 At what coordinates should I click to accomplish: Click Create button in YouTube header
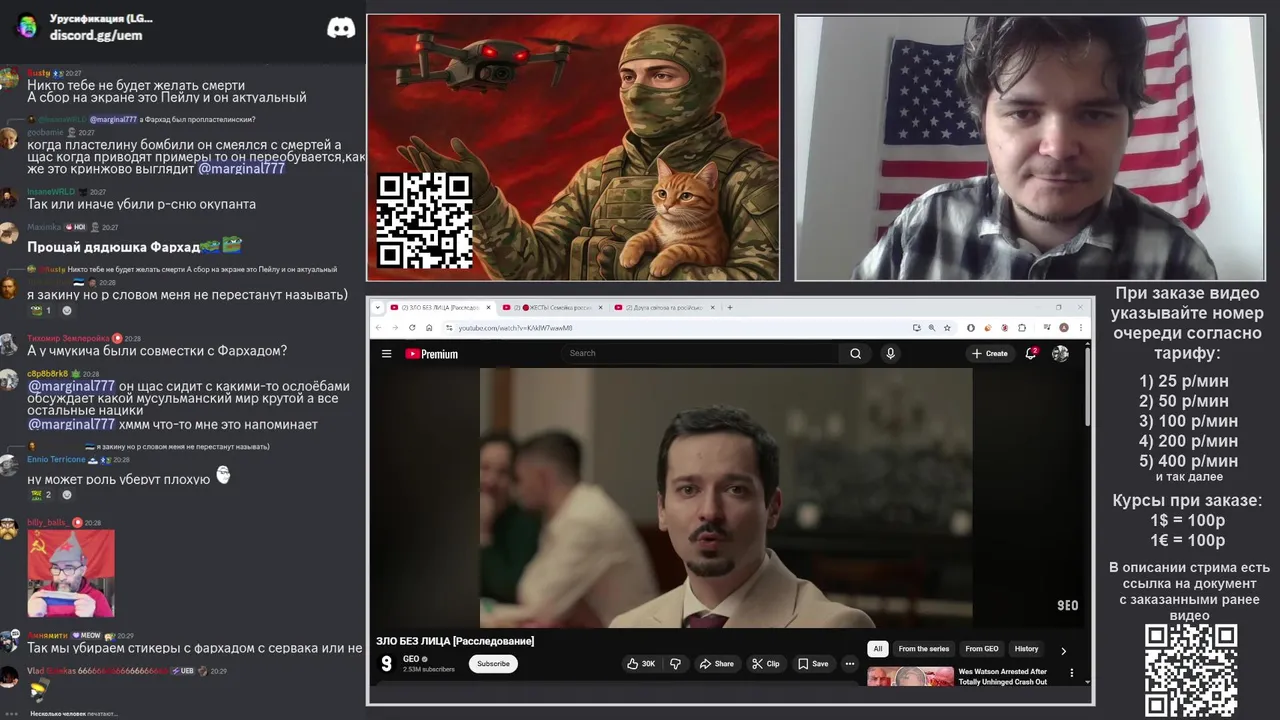coord(989,353)
